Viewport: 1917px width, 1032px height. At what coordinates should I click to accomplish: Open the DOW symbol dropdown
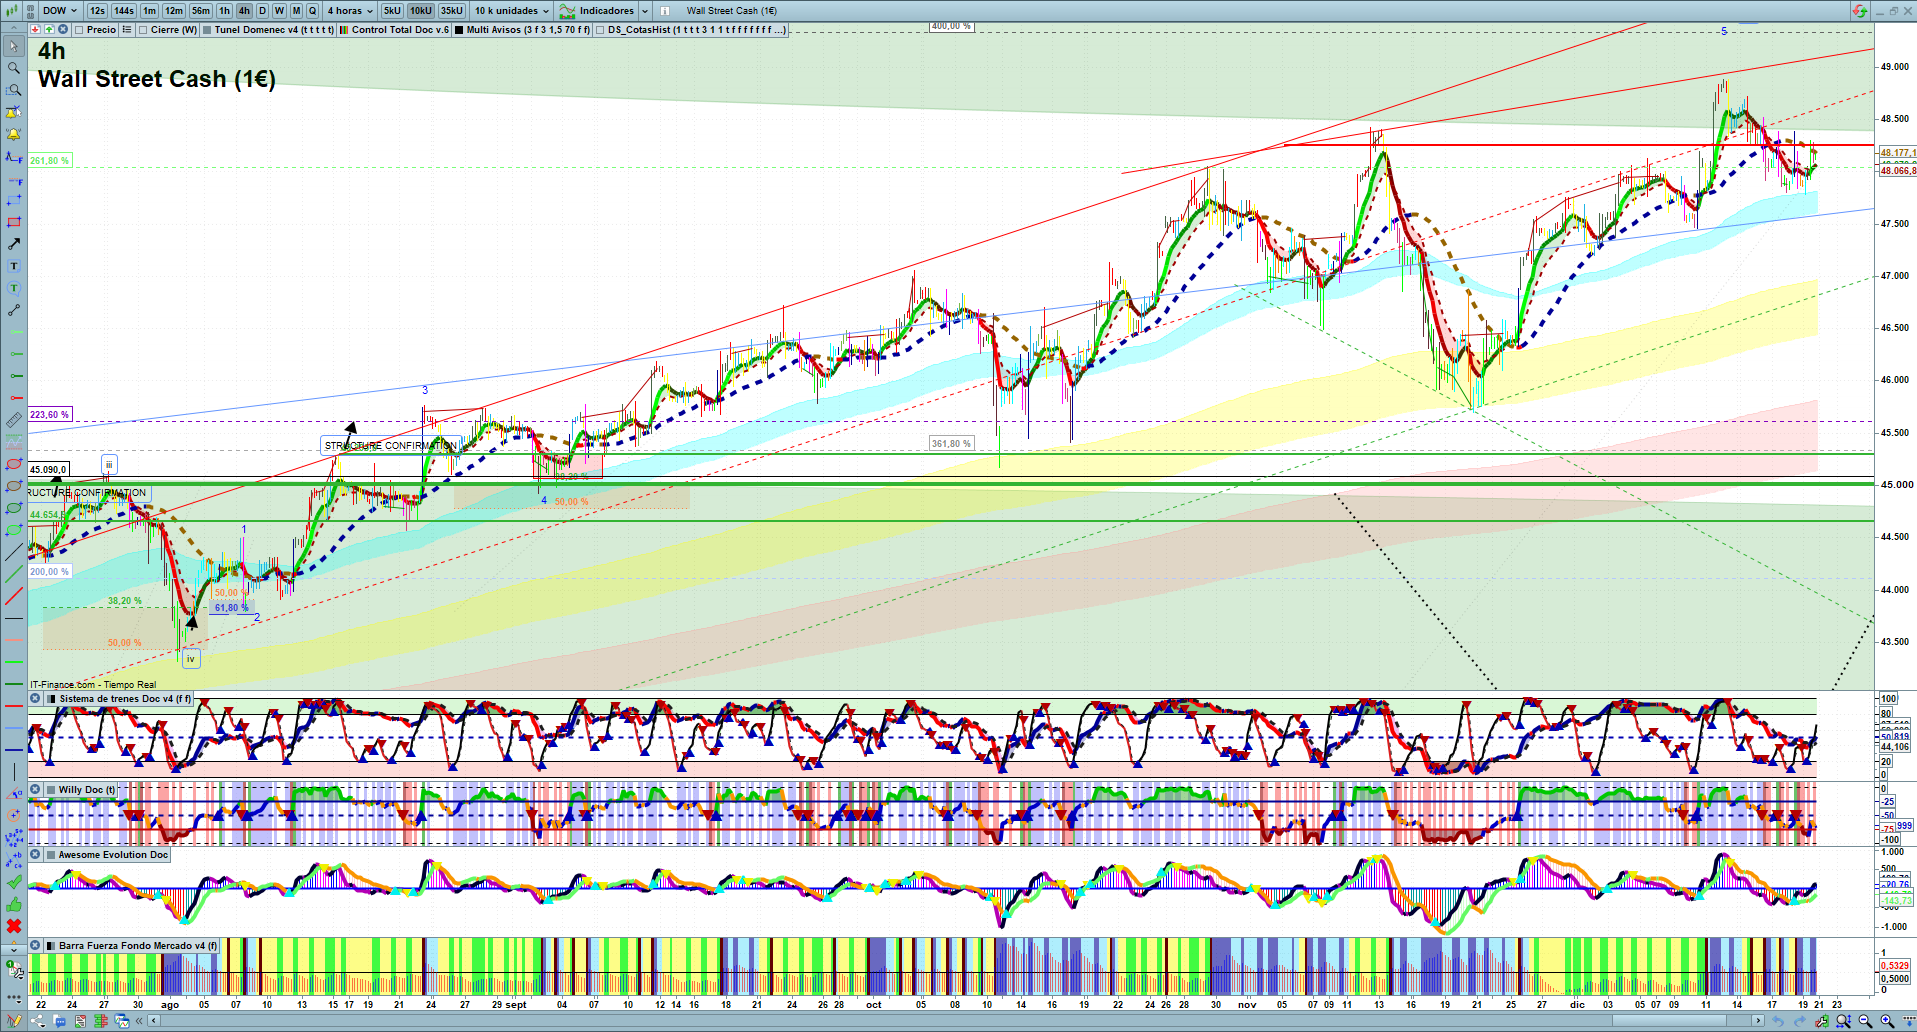tap(60, 11)
